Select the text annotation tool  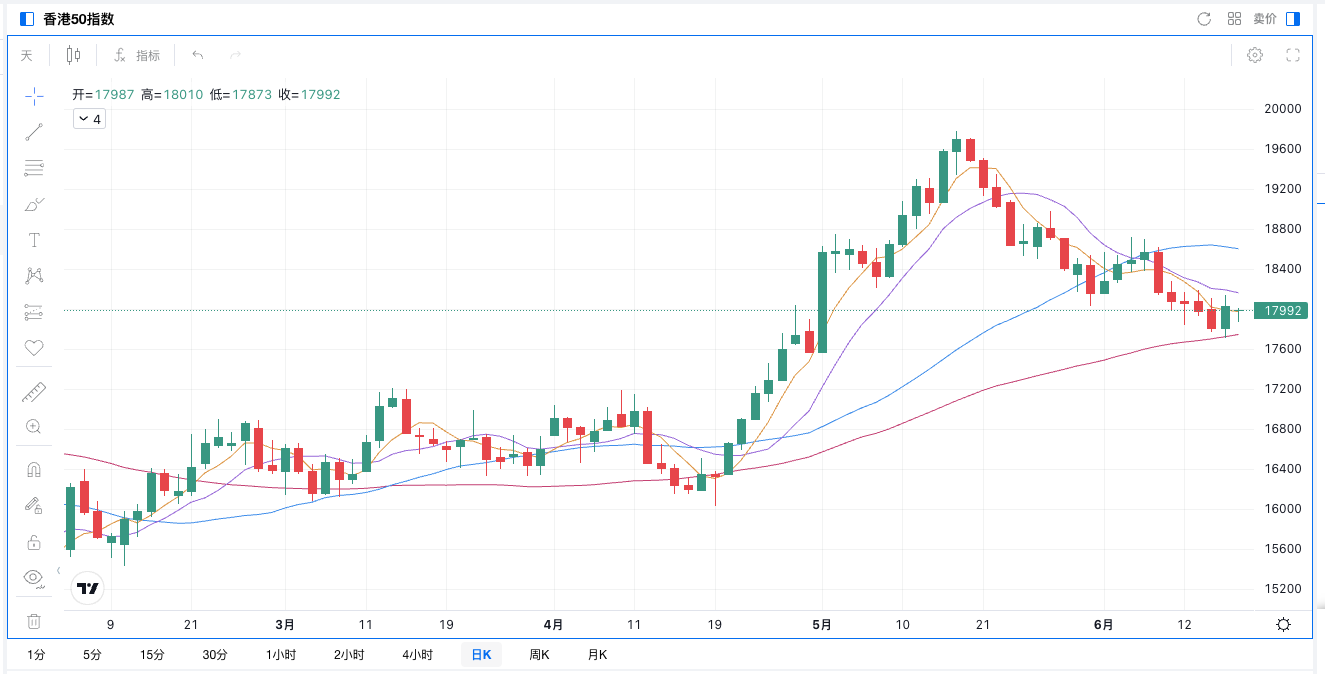coord(34,240)
